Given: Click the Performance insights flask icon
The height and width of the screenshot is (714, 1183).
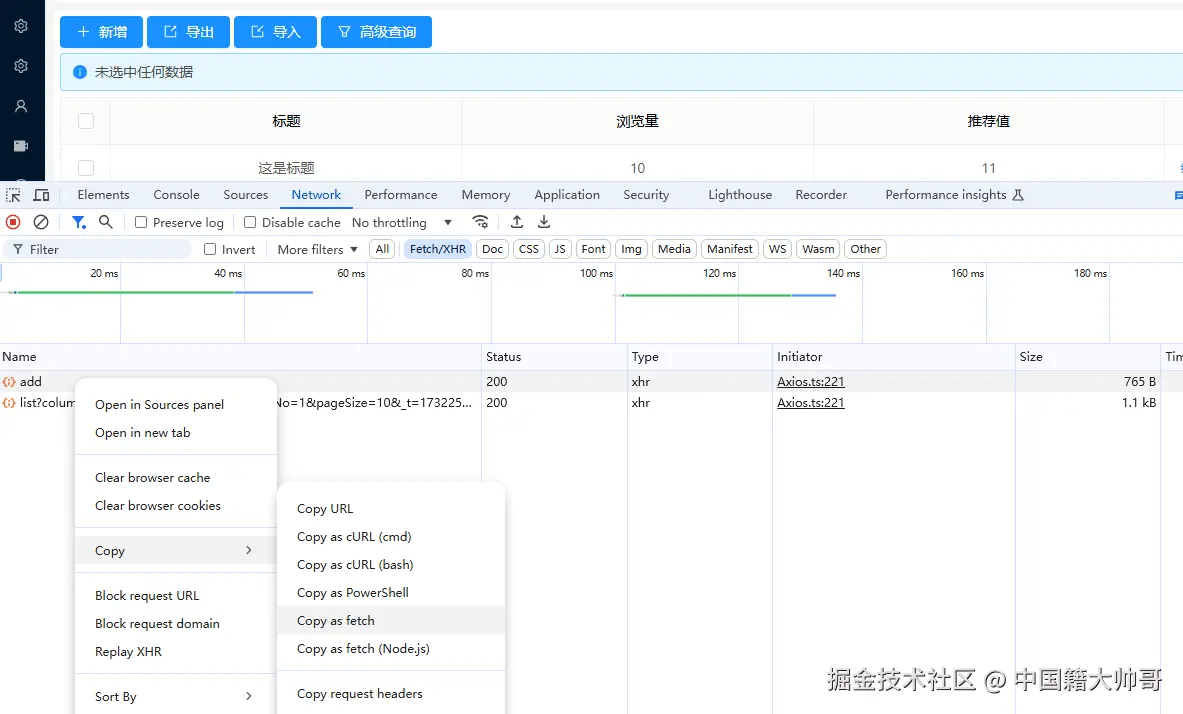Looking at the screenshot, I should (1018, 195).
